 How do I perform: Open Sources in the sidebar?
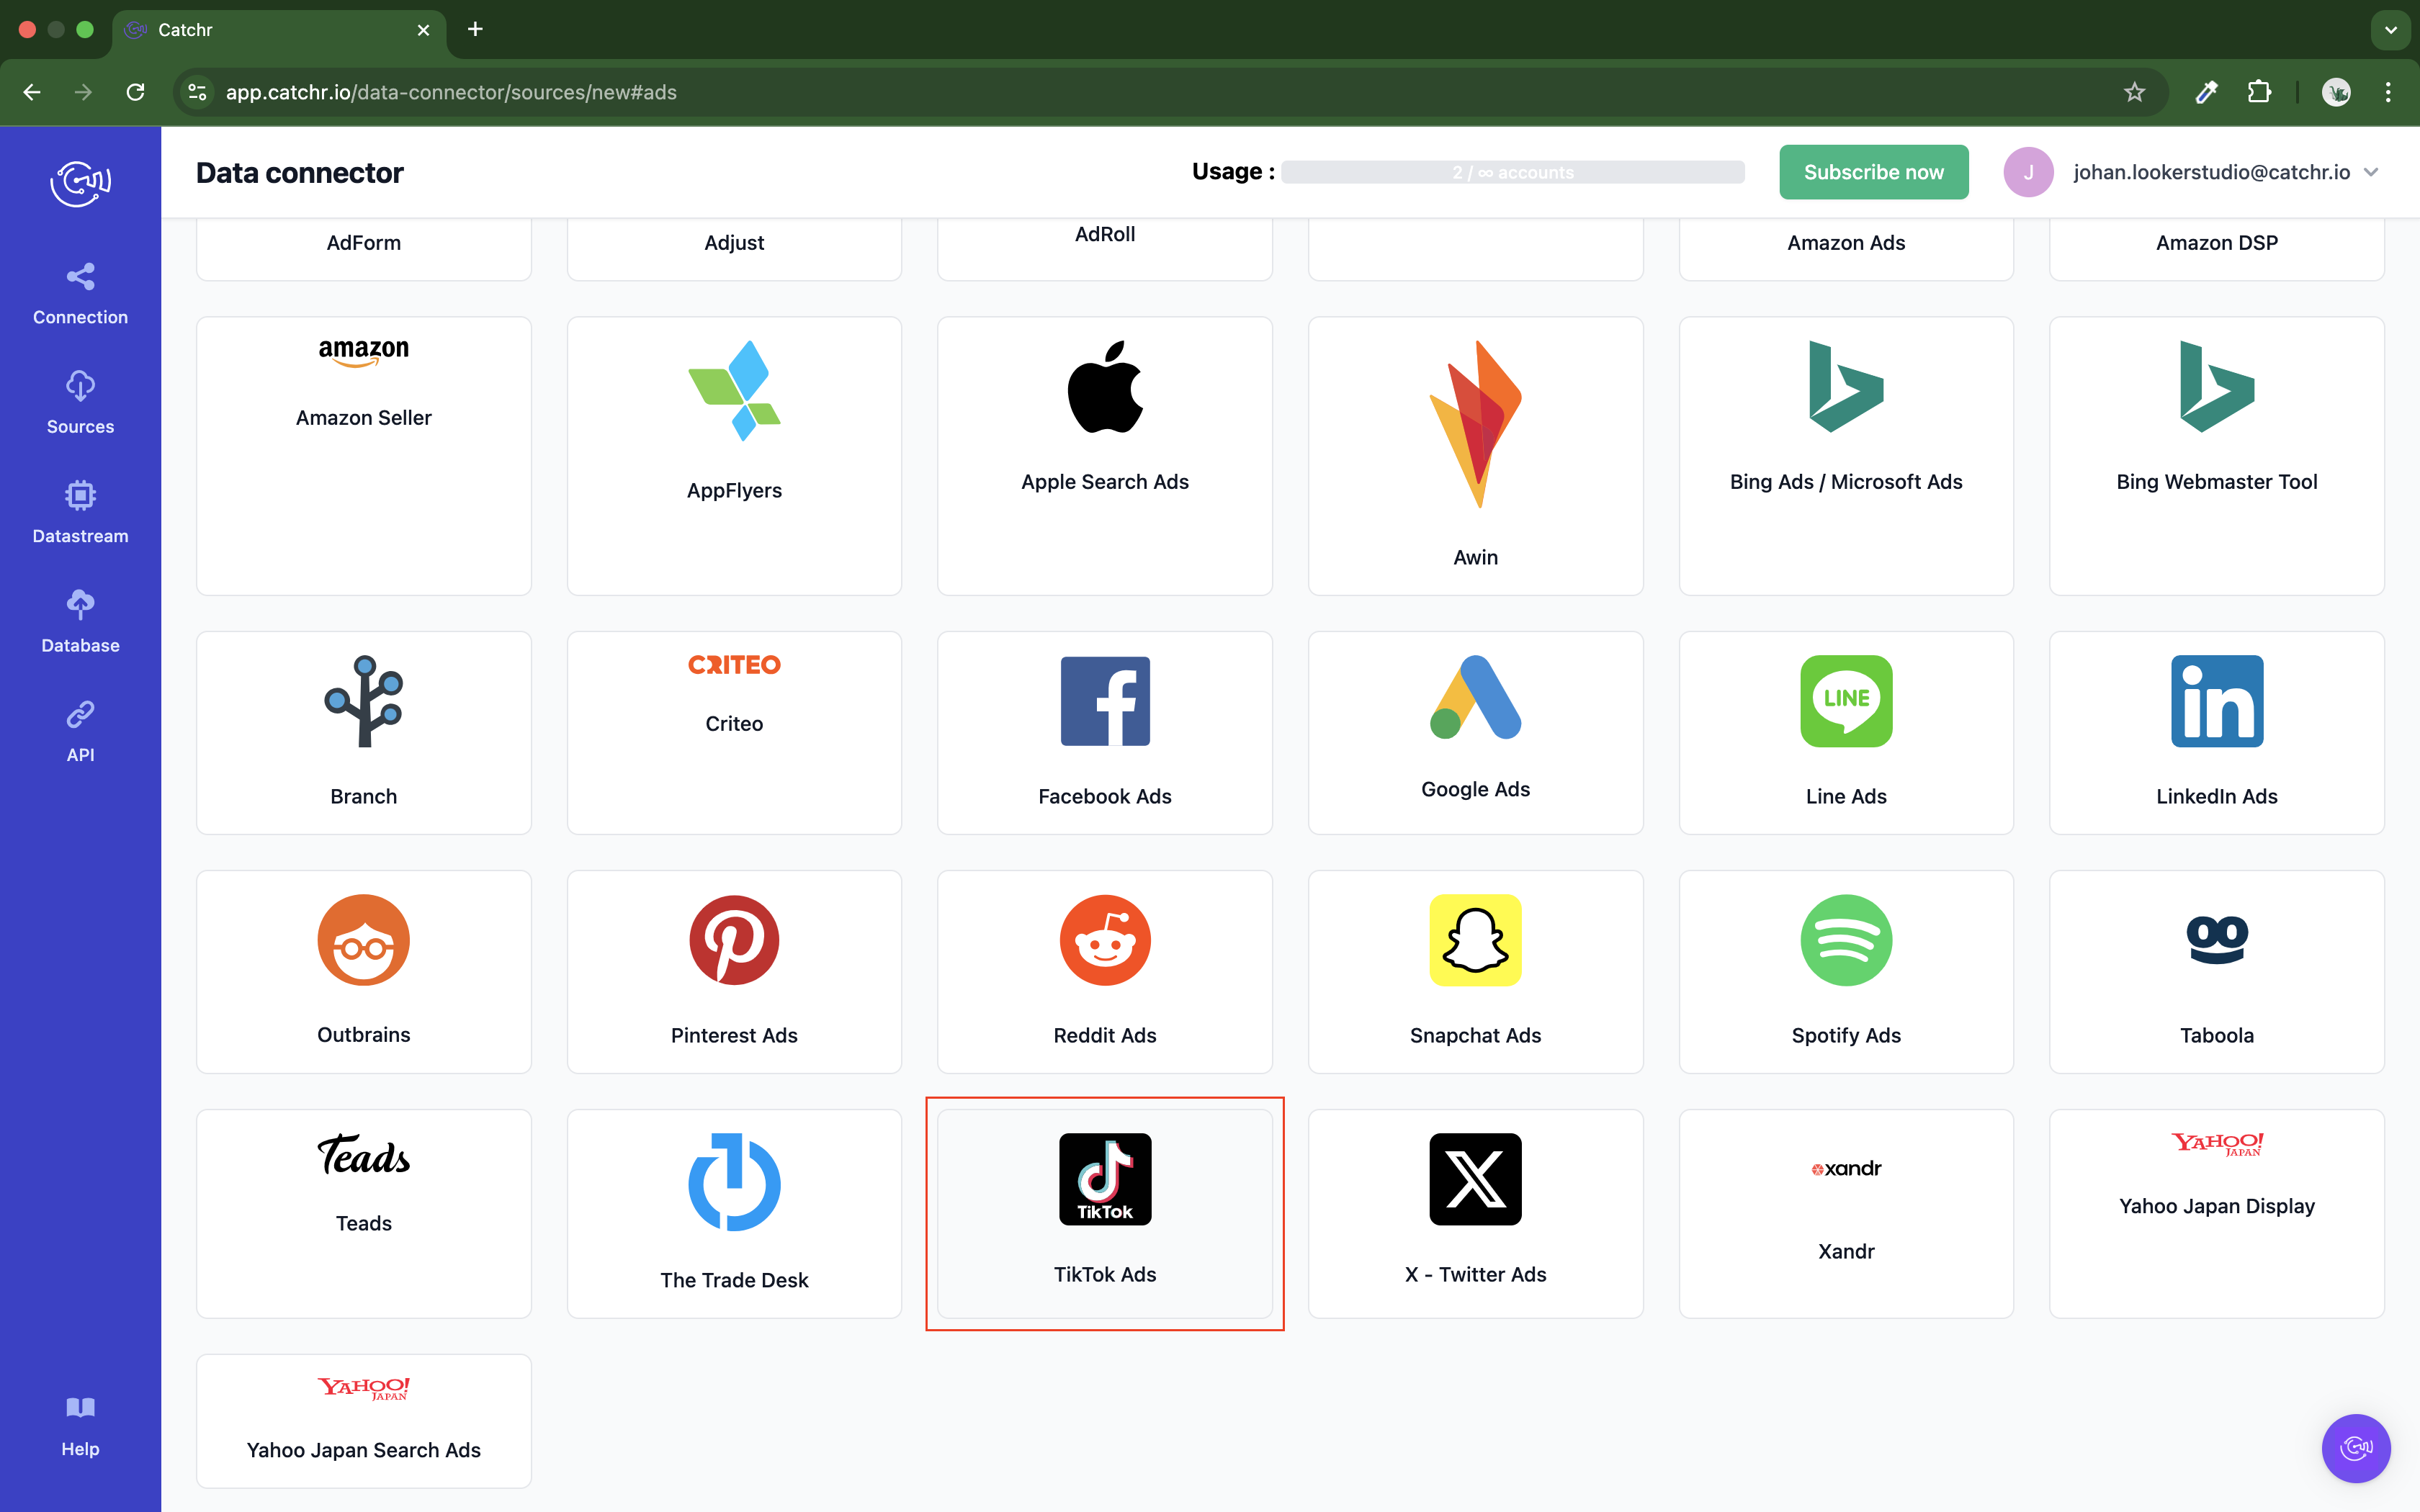coord(80,403)
